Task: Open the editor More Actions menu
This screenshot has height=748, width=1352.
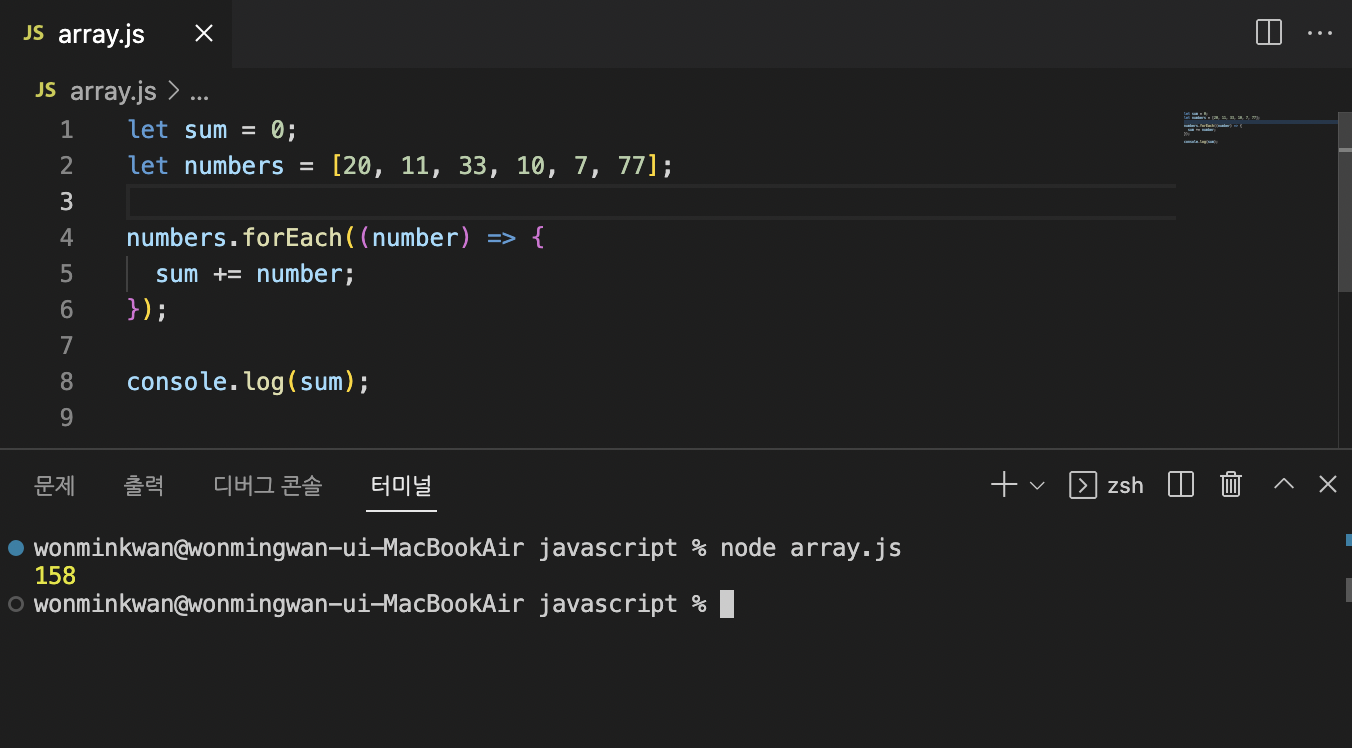Action: 1320,33
